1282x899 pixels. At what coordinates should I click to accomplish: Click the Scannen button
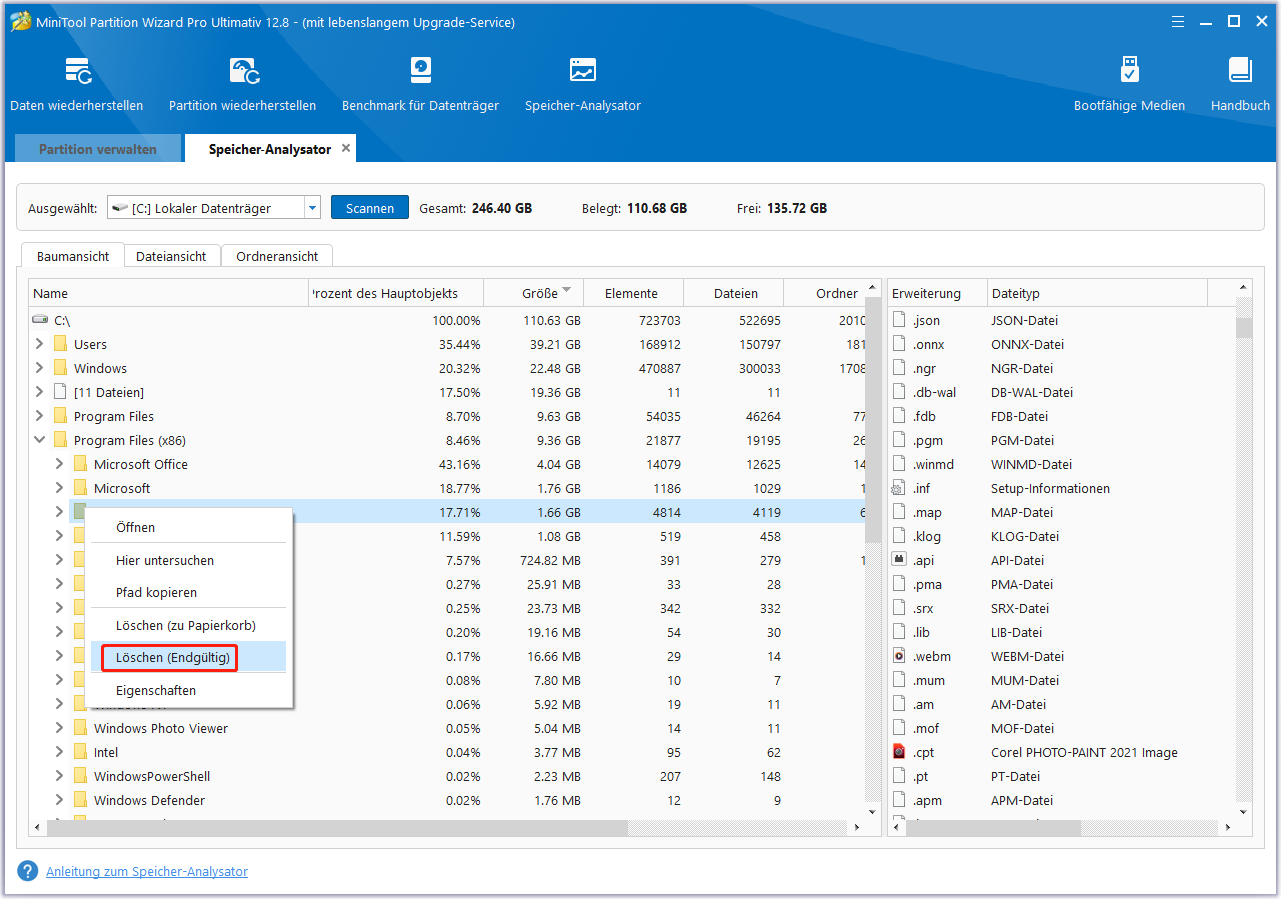click(x=370, y=208)
